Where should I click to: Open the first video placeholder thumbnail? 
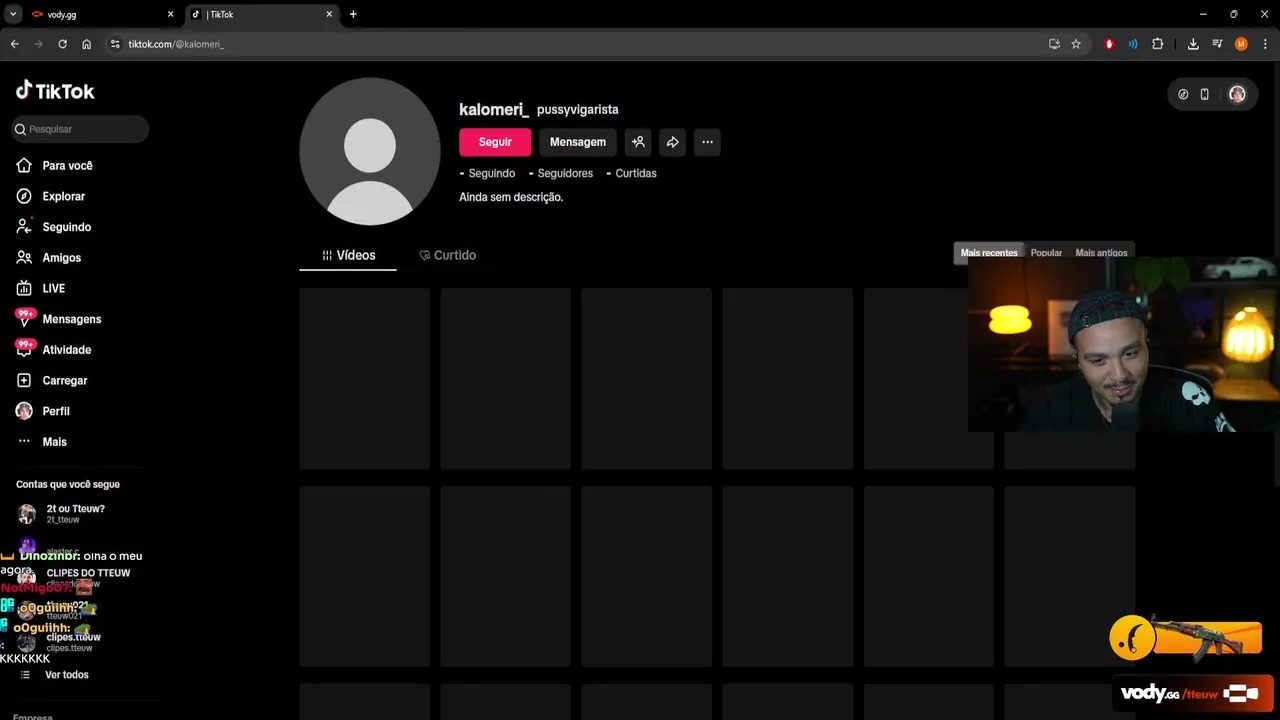(364, 379)
